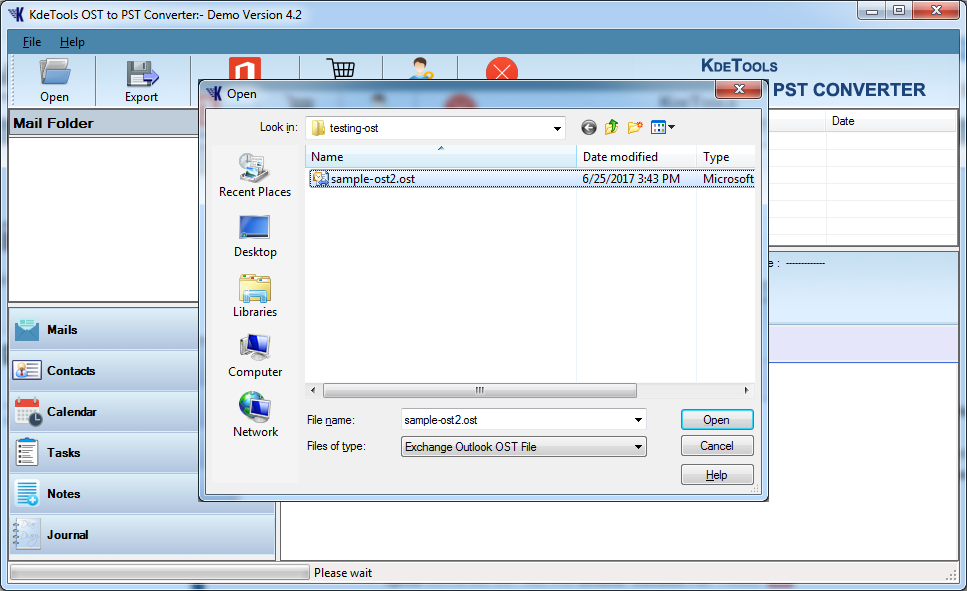Click the scroll left arrow in file list
This screenshot has height=591, width=967.
[313, 391]
